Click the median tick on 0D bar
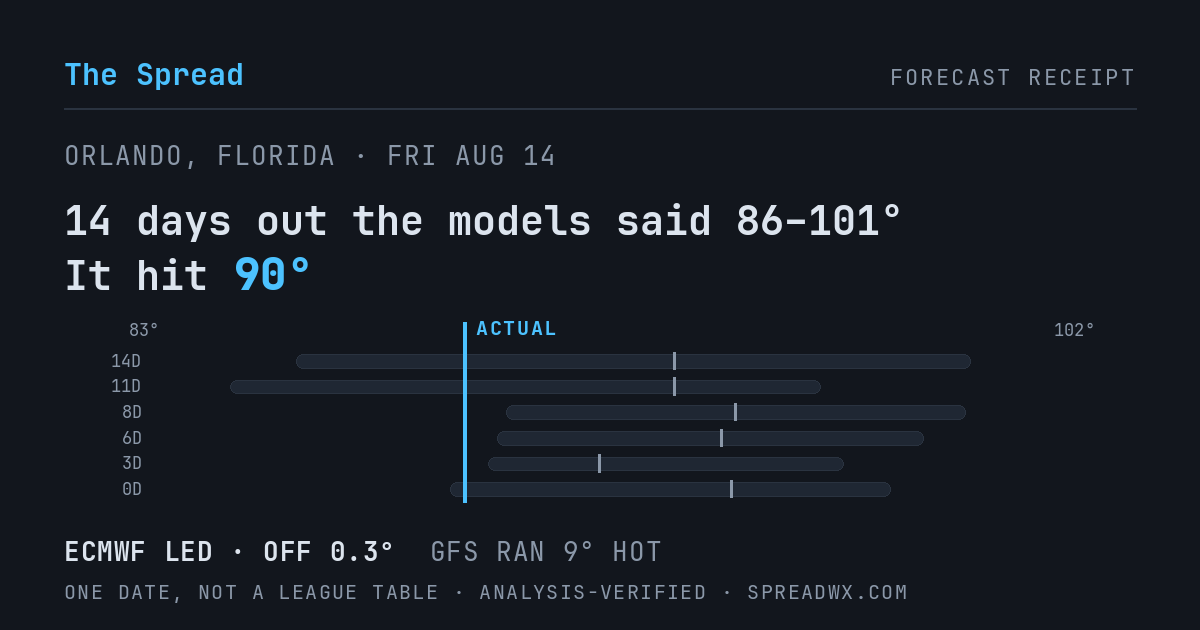This screenshot has height=630, width=1200. coord(731,489)
